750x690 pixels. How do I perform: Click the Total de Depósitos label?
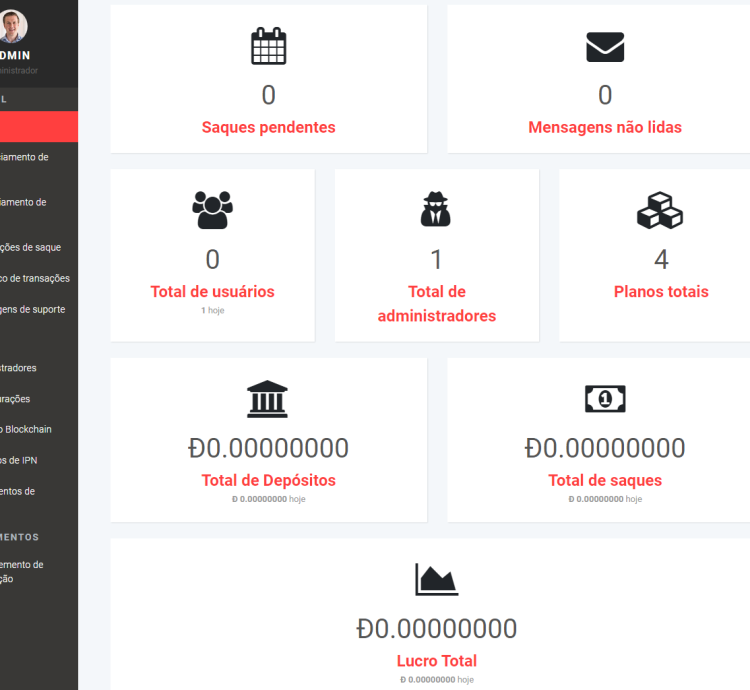pos(268,480)
